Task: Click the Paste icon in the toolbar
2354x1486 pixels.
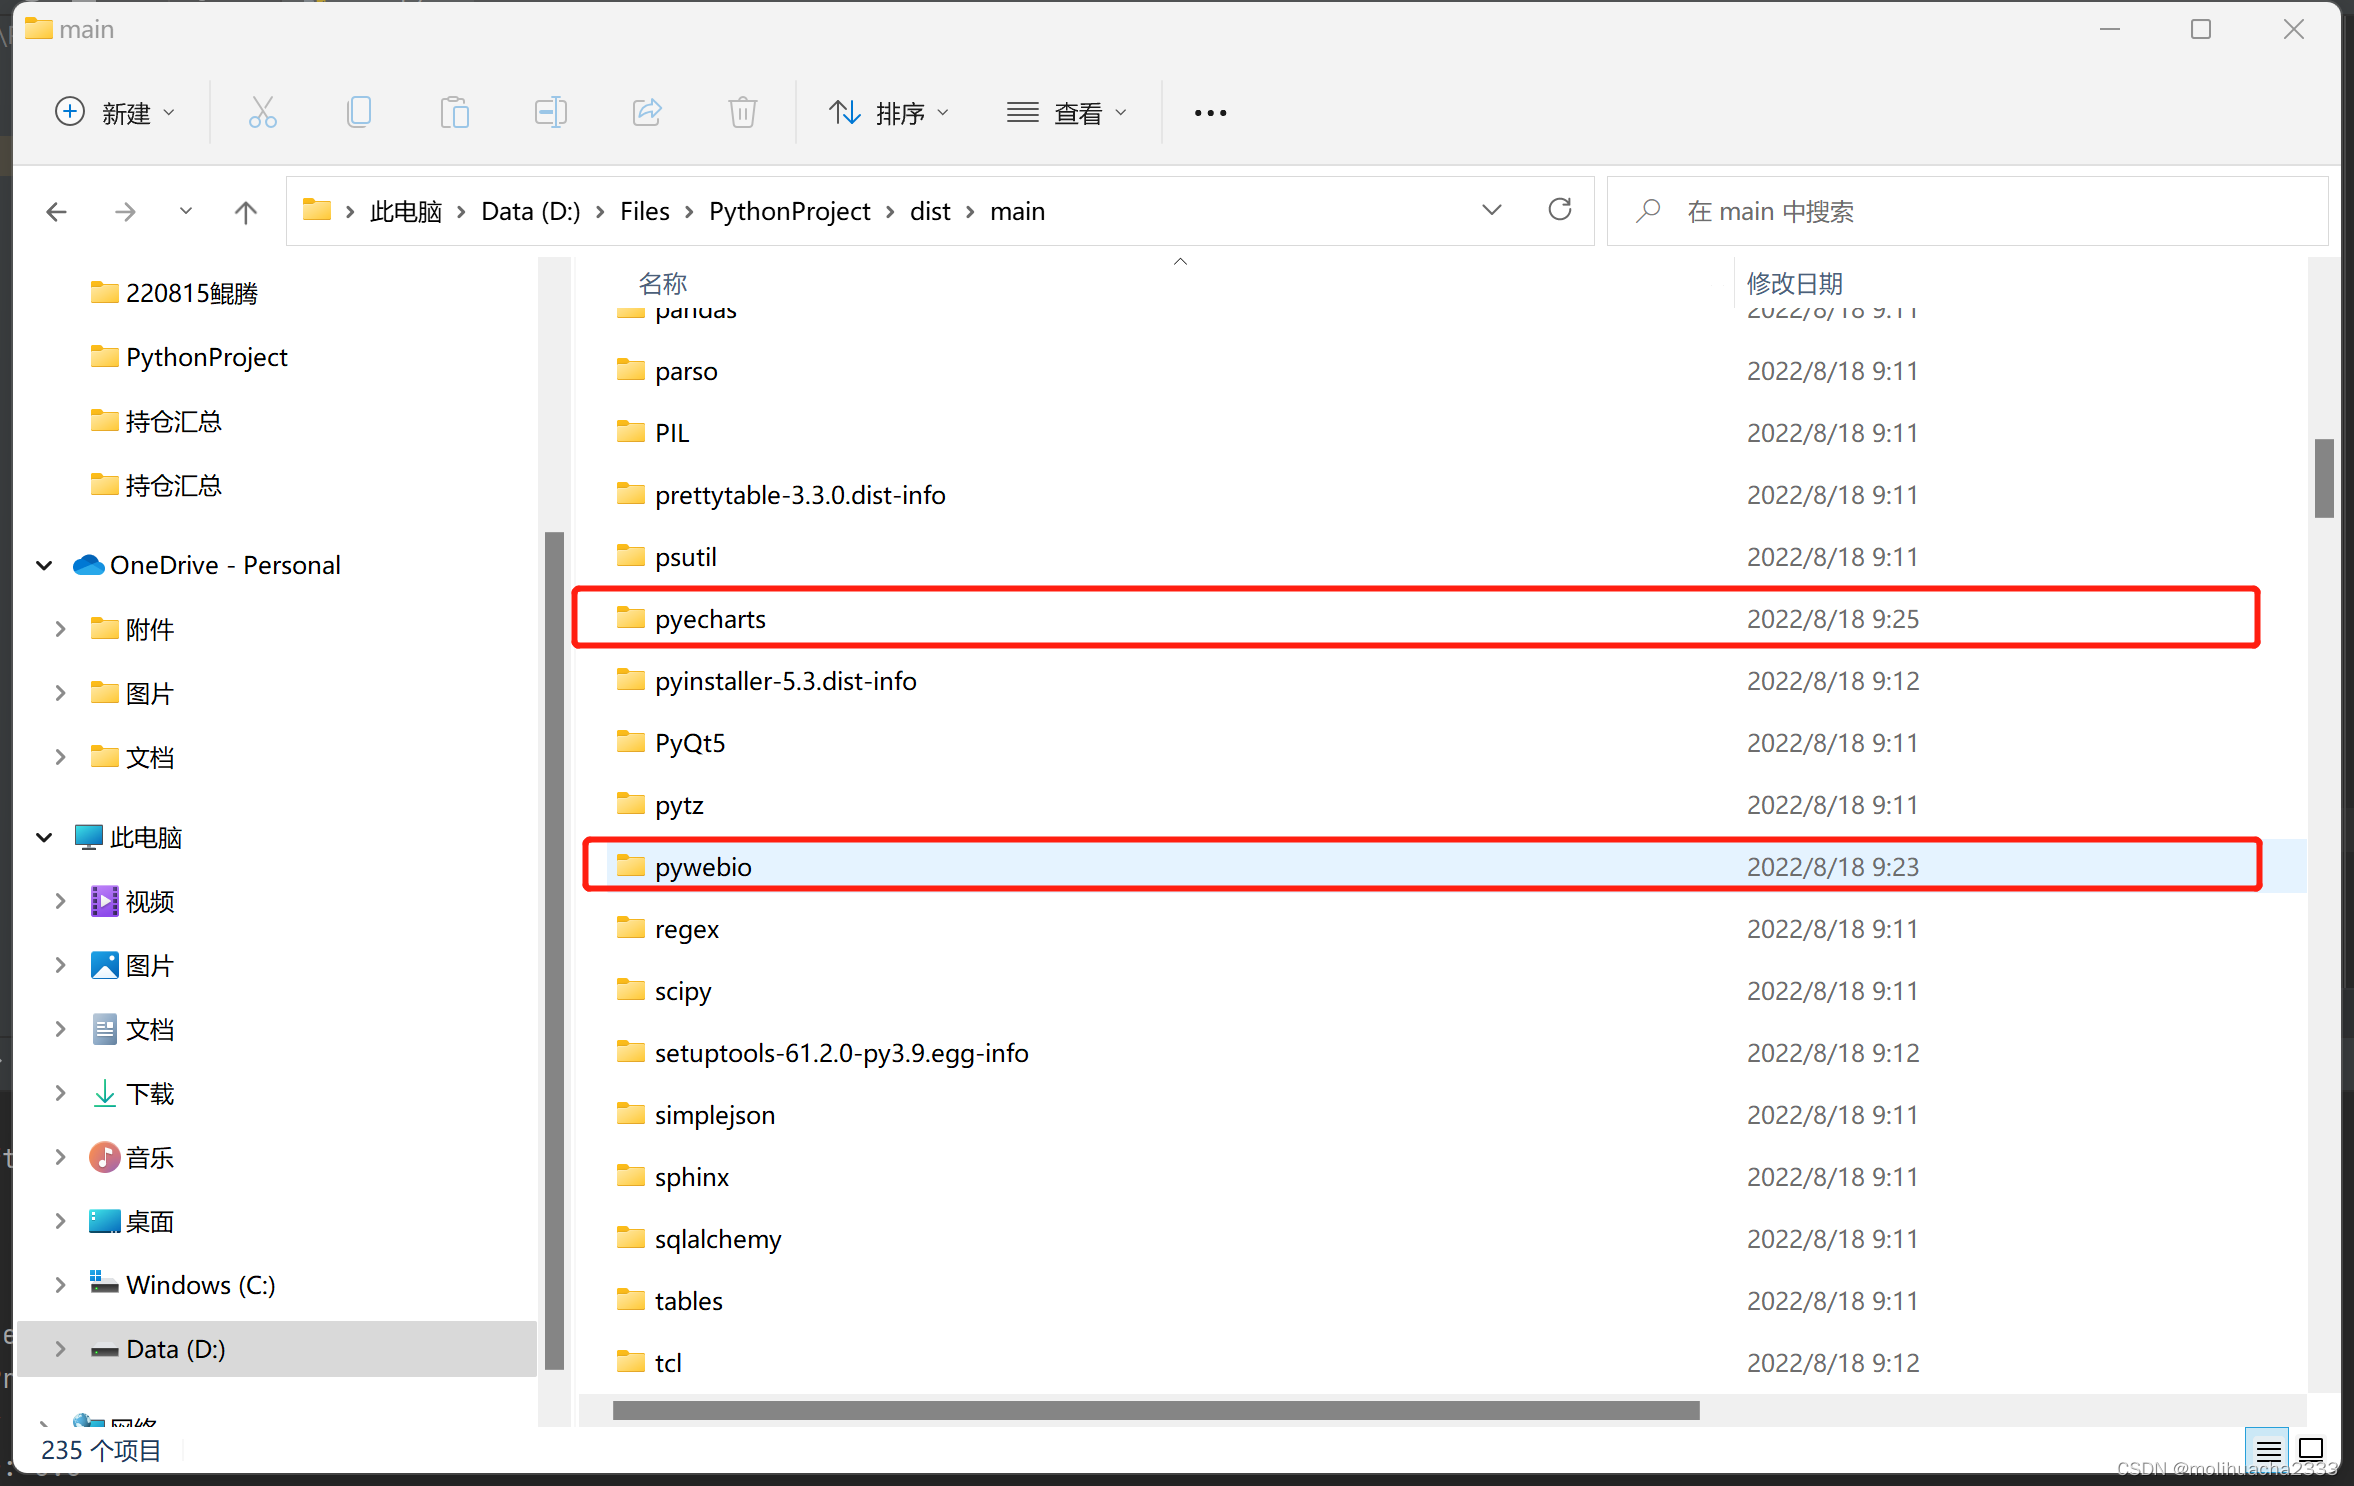Action: [x=455, y=112]
